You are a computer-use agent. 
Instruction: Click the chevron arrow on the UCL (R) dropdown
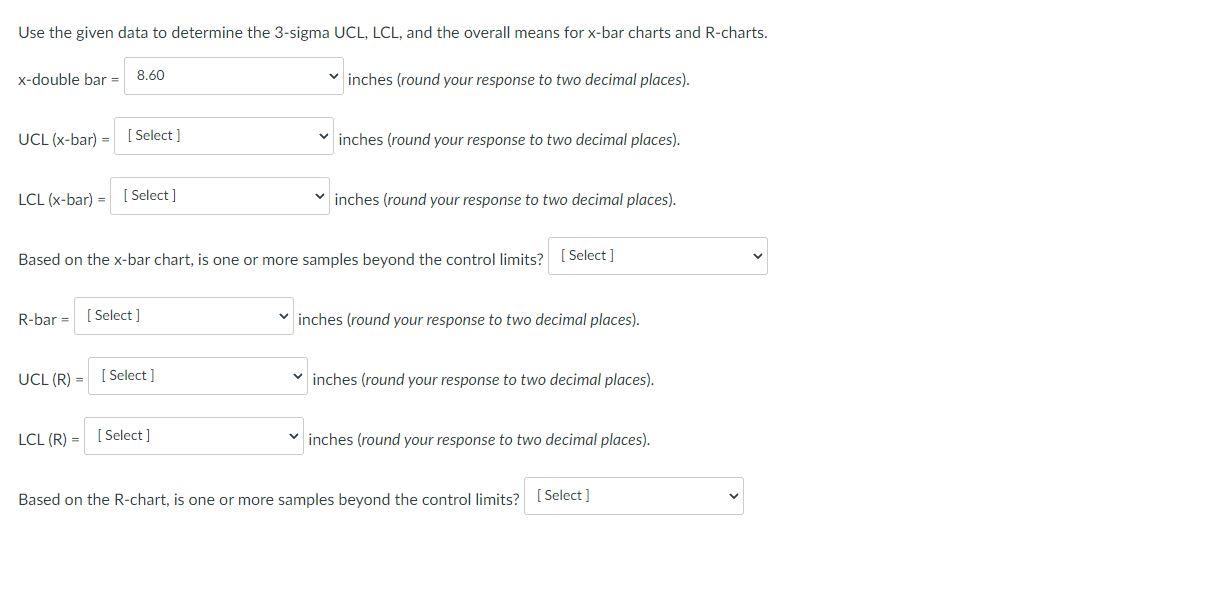pos(296,376)
